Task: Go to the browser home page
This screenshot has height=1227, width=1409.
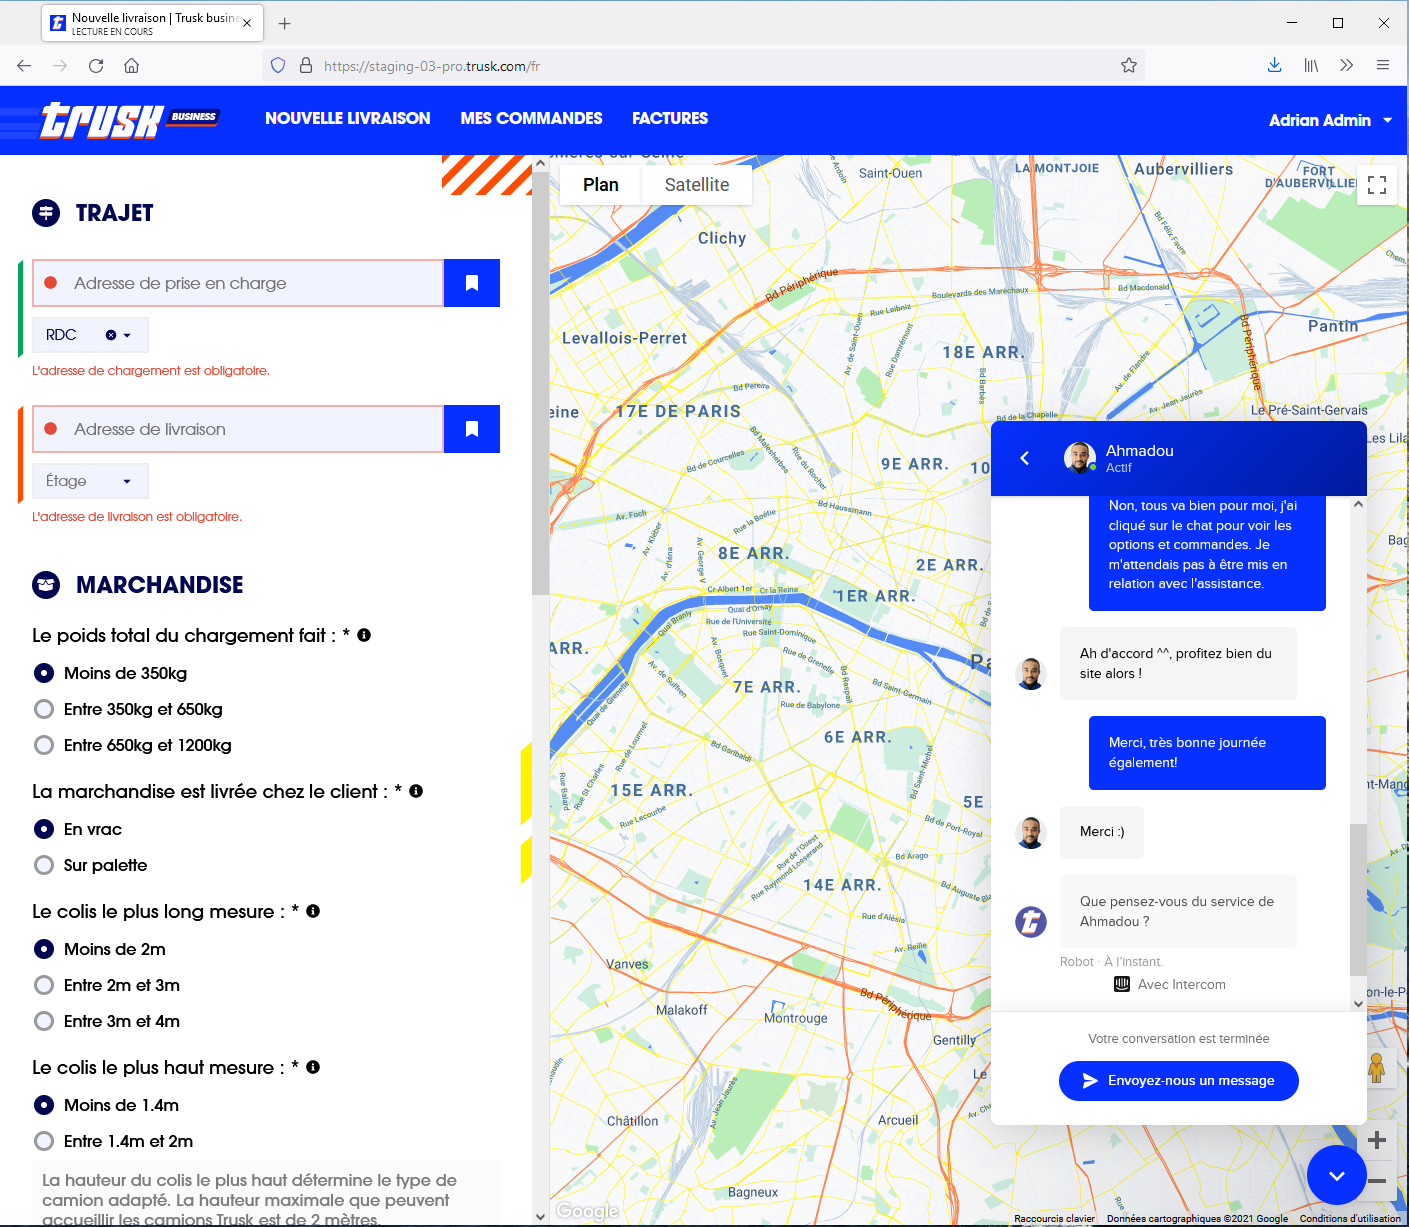Action: click(131, 66)
